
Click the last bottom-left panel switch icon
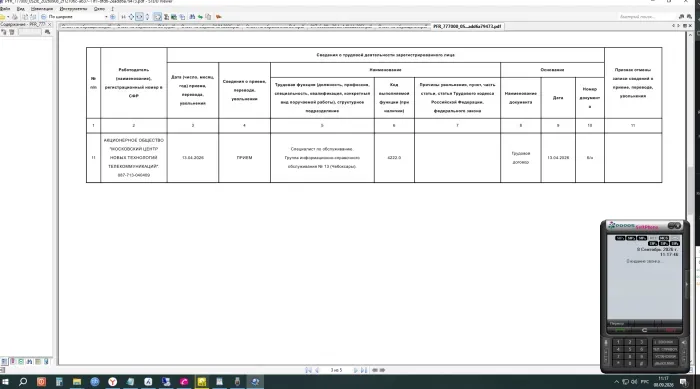46,361
